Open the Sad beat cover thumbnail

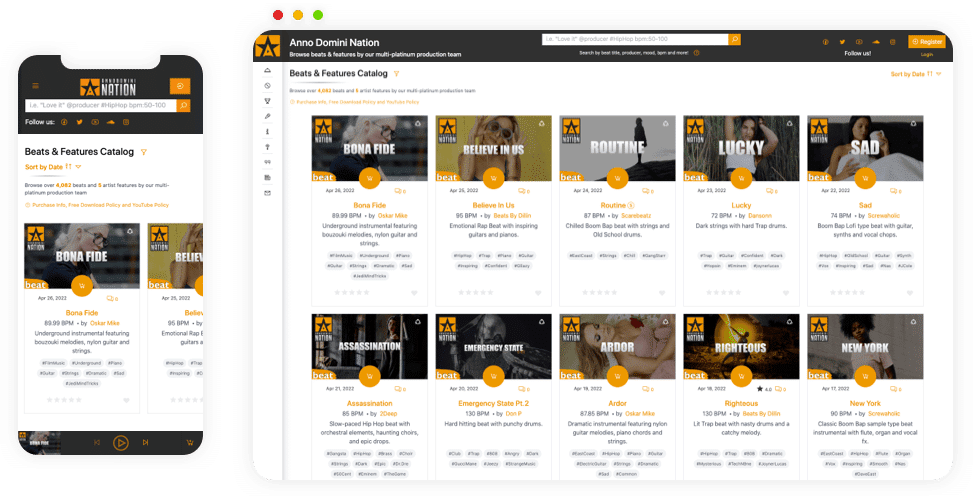865,148
